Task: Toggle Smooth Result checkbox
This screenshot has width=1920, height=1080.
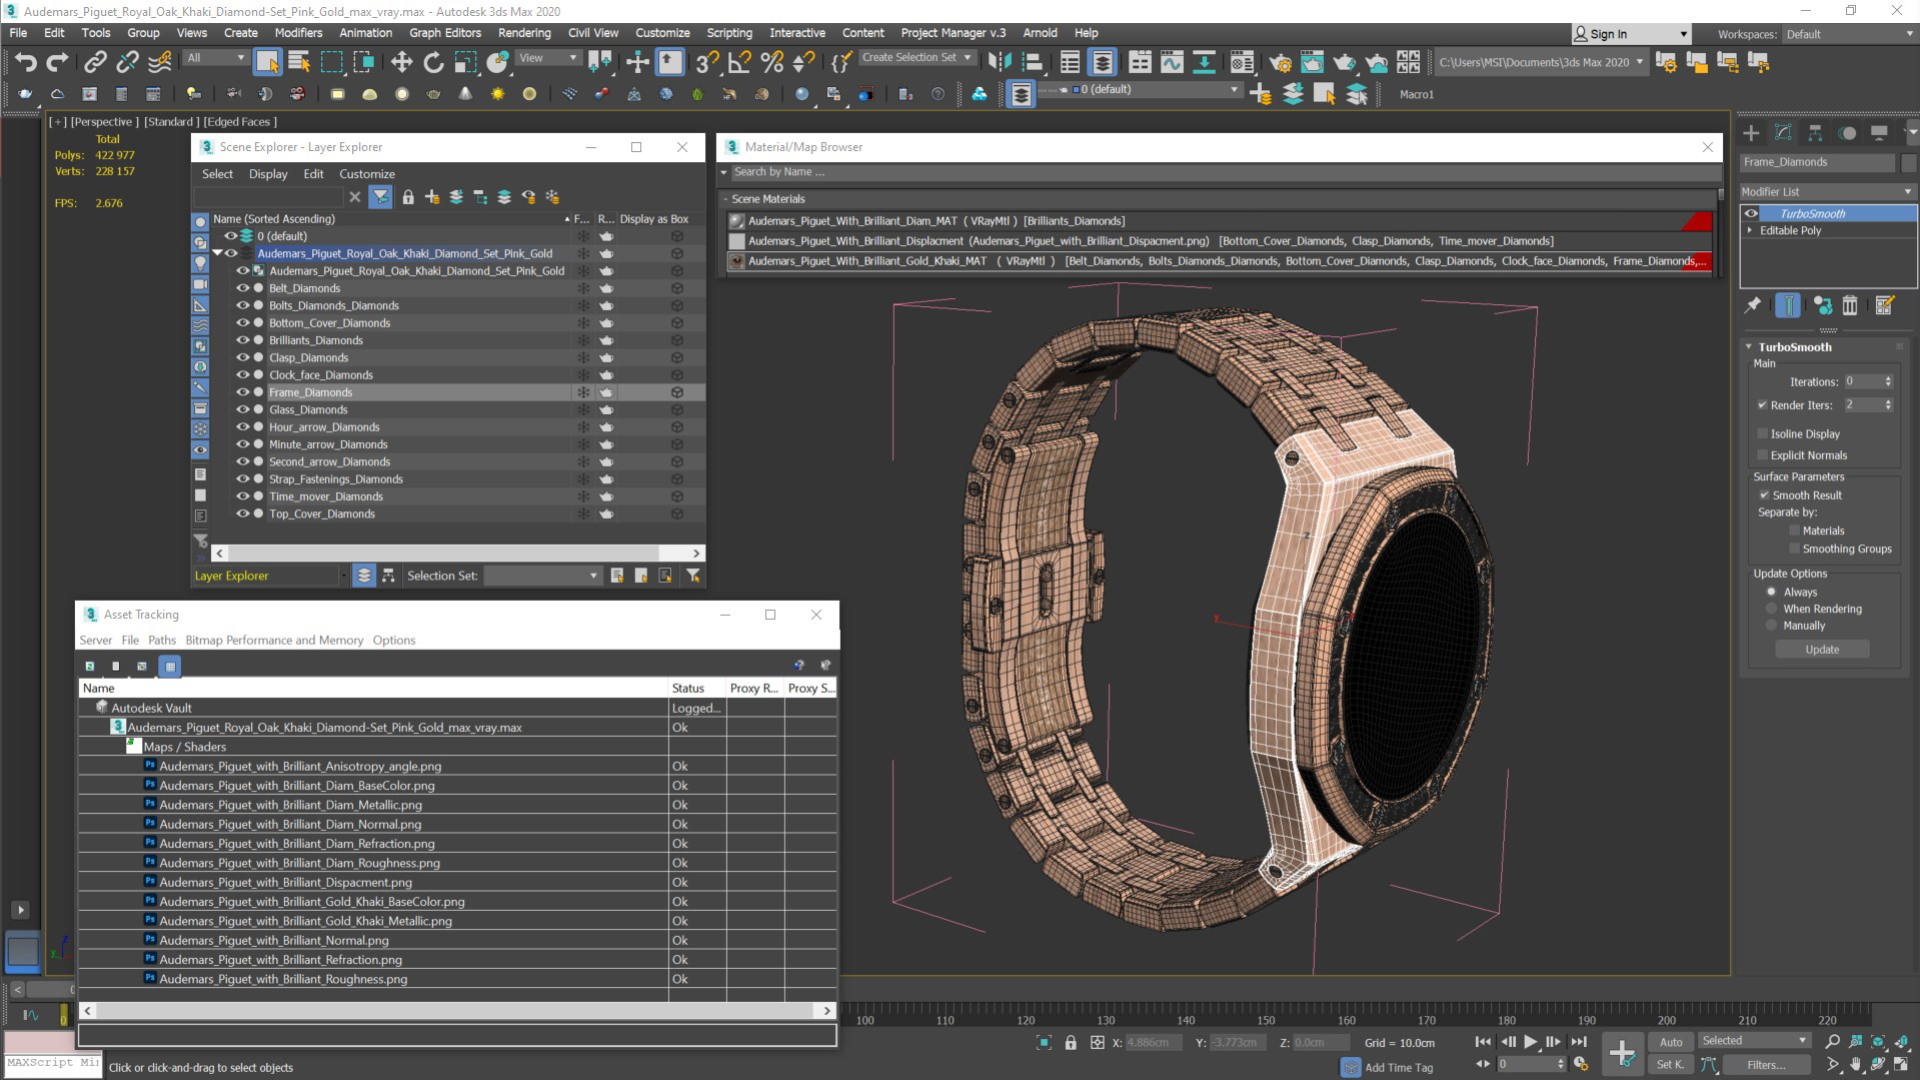Action: 1765,495
